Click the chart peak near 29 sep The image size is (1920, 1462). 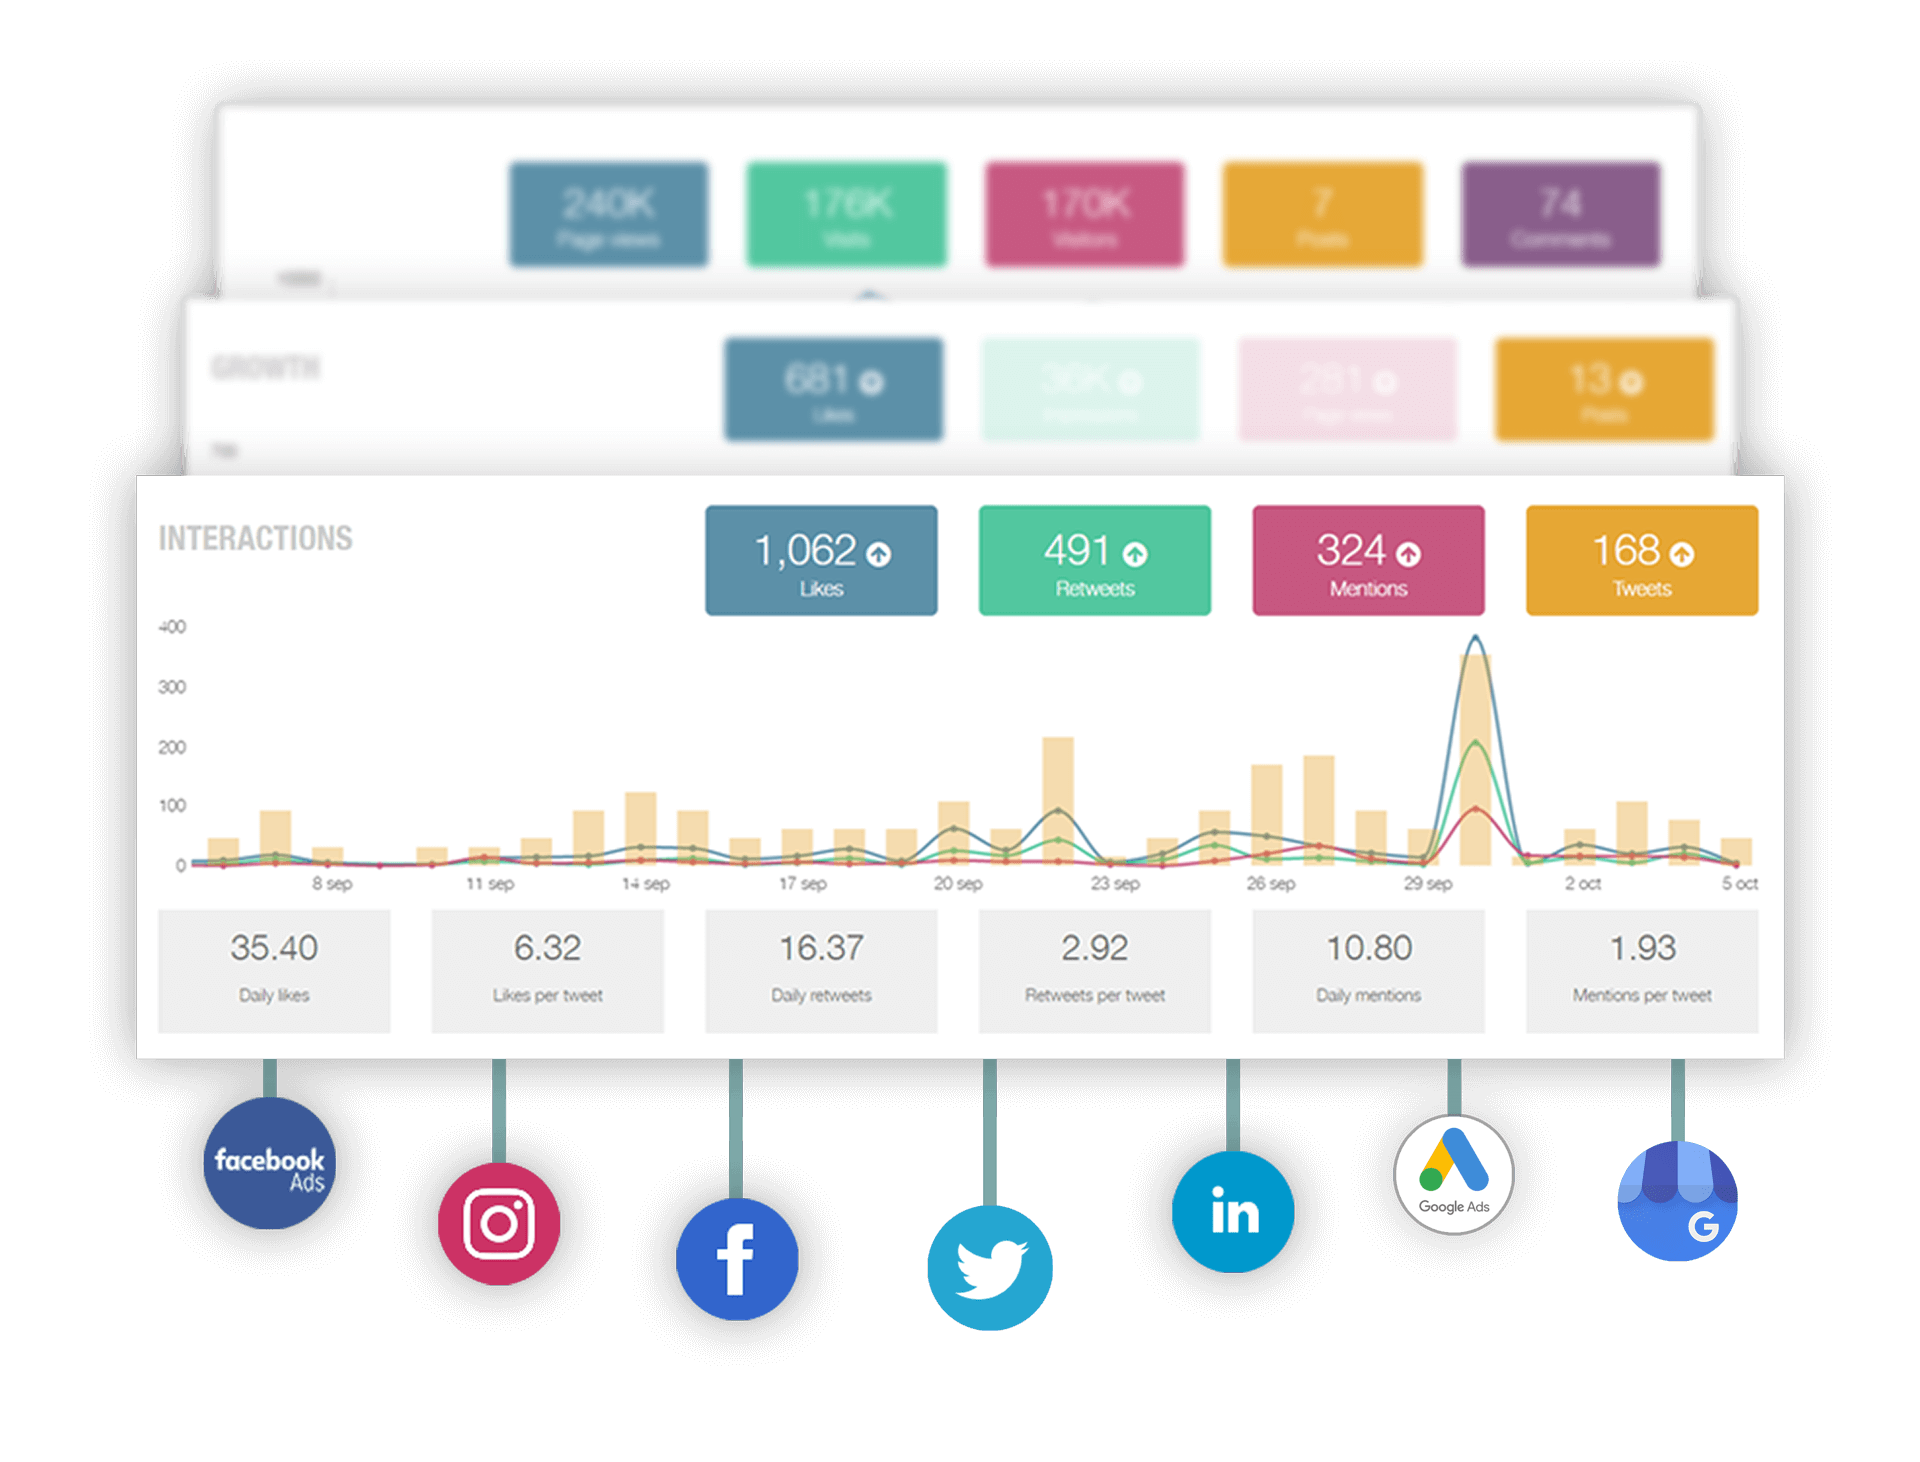1475,638
